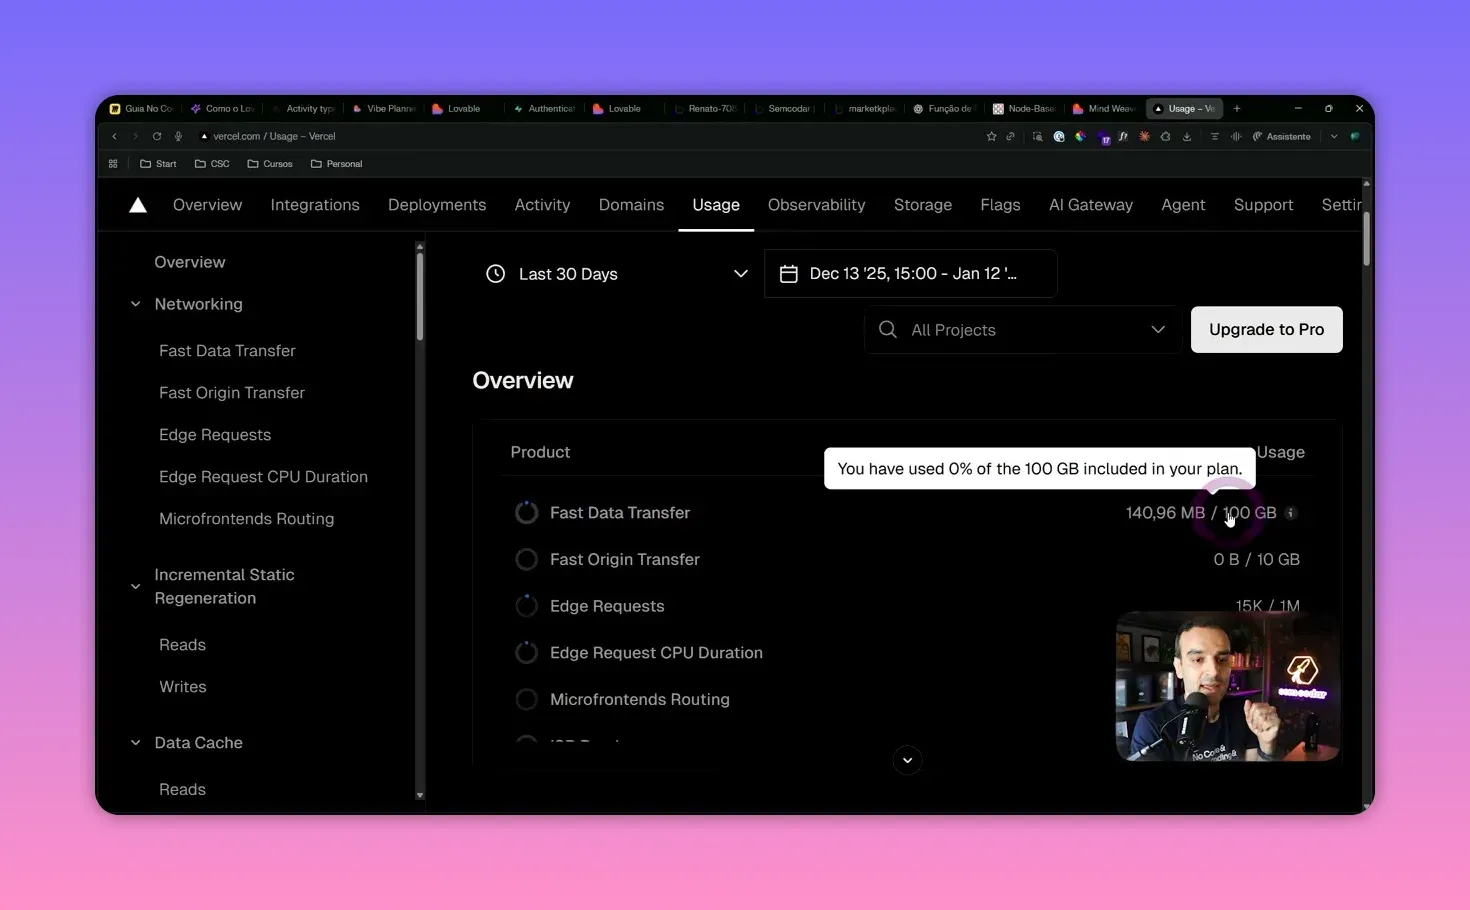
Task: Click the Upgrade to Pro button
Action: point(1266,330)
